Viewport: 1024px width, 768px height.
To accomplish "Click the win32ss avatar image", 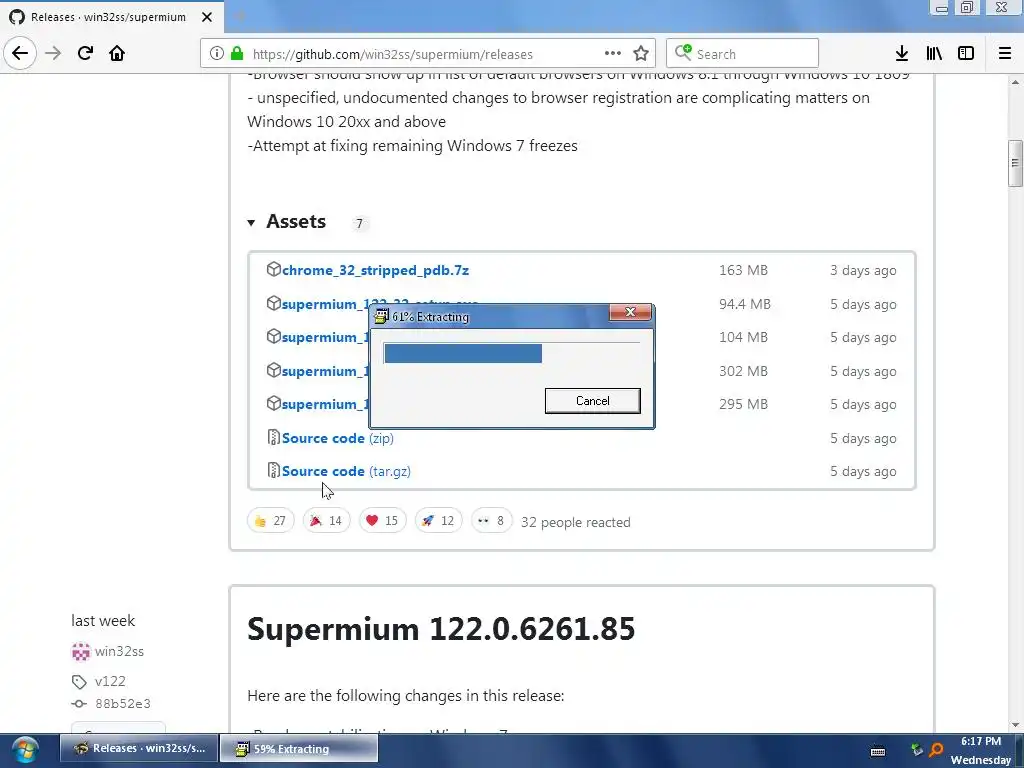I will pyautogui.click(x=80, y=652).
